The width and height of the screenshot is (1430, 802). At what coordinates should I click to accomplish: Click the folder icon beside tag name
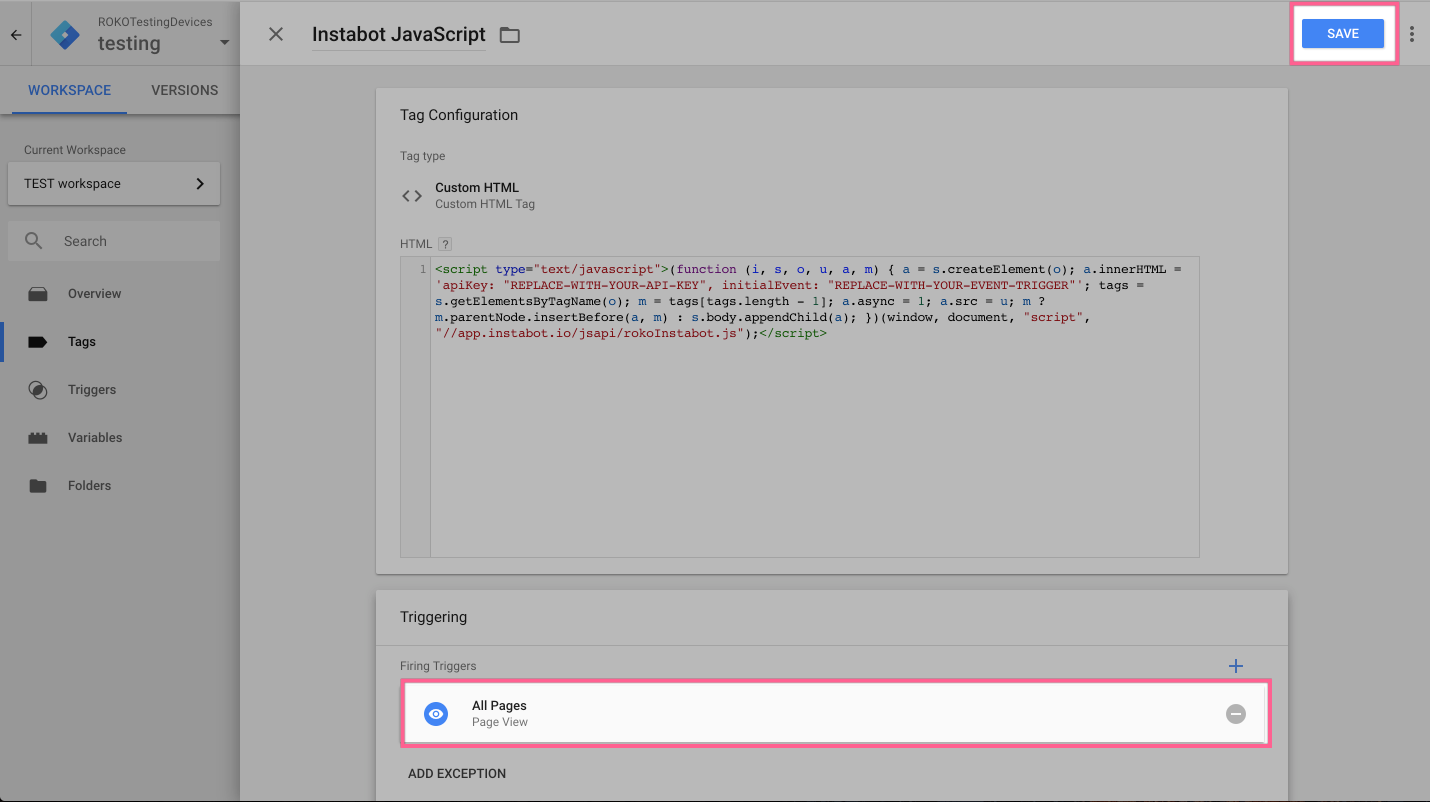click(510, 35)
